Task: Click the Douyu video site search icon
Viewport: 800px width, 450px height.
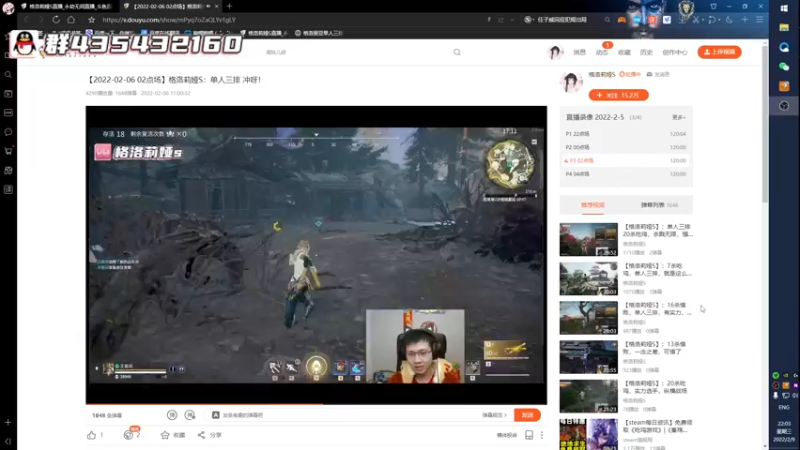Action: pyautogui.click(x=457, y=52)
